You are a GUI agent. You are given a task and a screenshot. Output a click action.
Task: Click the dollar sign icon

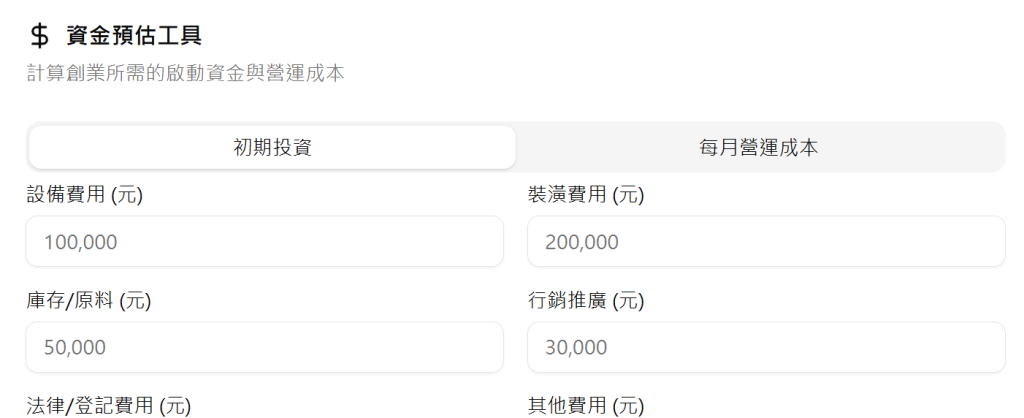coord(39,36)
